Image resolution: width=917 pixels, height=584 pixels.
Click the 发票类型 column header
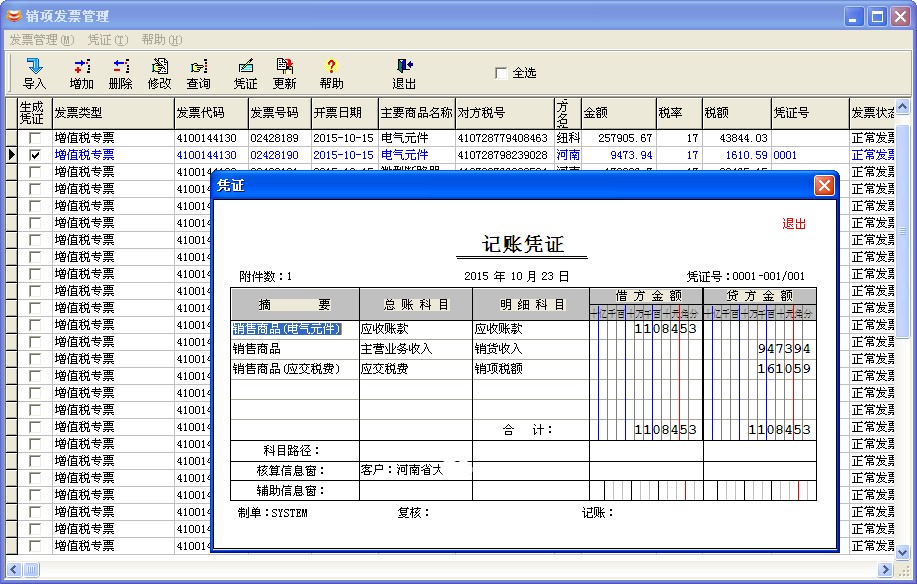(x=113, y=113)
